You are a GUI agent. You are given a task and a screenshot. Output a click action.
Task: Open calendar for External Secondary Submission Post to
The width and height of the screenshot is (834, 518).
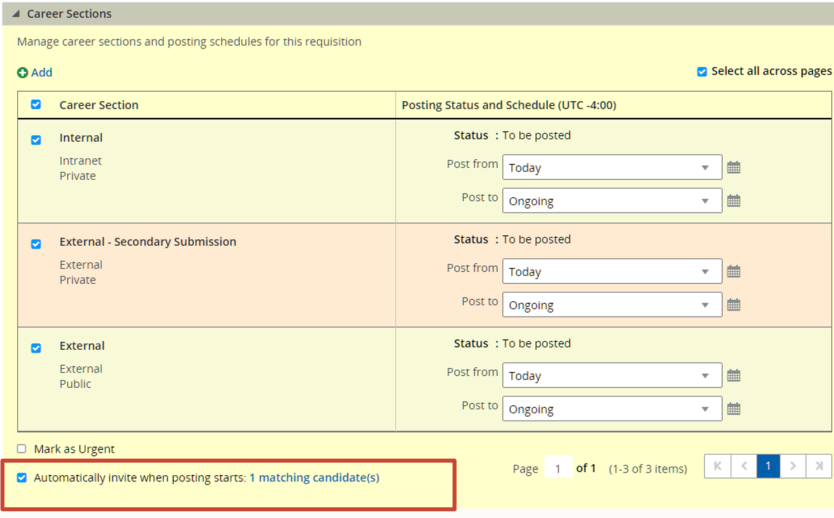(x=733, y=305)
